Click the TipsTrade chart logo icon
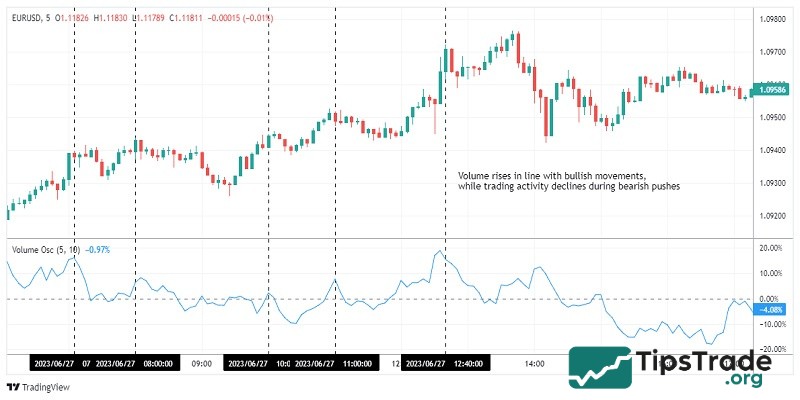 pos(598,368)
